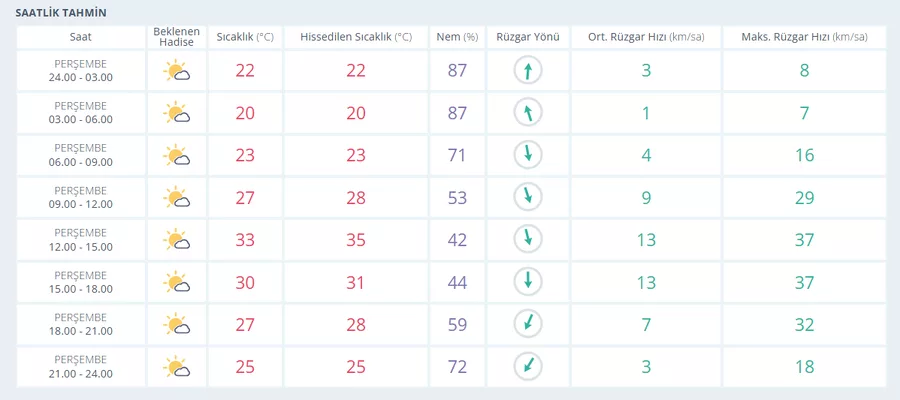Screen dimensions: 900x400
Task: Click the Saat column header
Action: click(x=81, y=37)
